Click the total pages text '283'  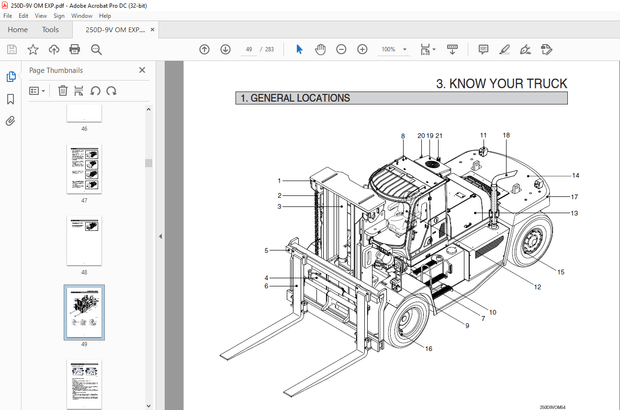coord(269,49)
